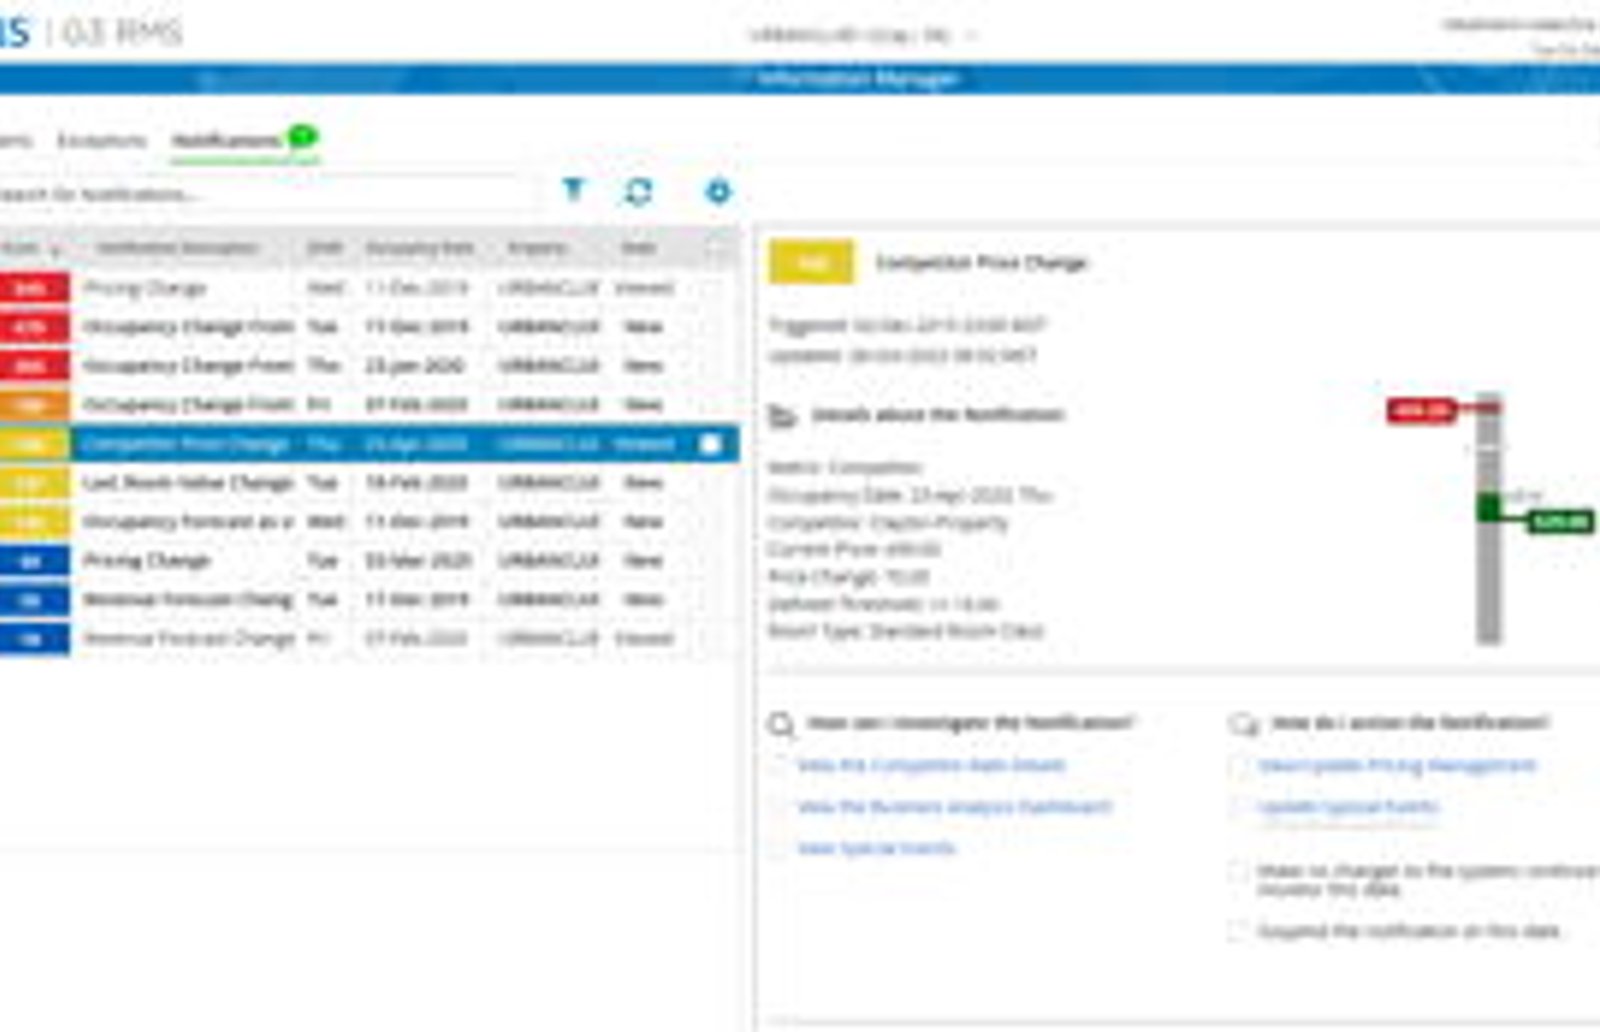
Task: Sort by Notification Description column header
Action: click(177, 248)
